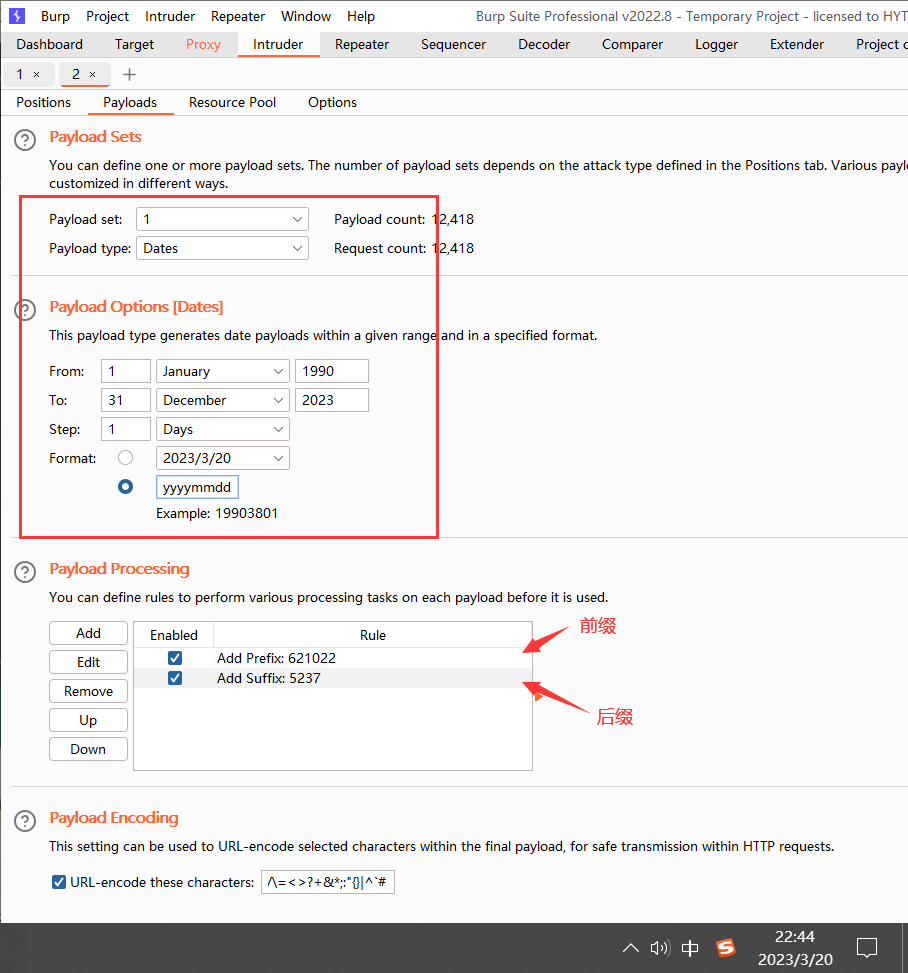Image resolution: width=908 pixels, height=973 pixels.
Task: Switch to the Dashboard tab
Action: click(x=50, y=45)
